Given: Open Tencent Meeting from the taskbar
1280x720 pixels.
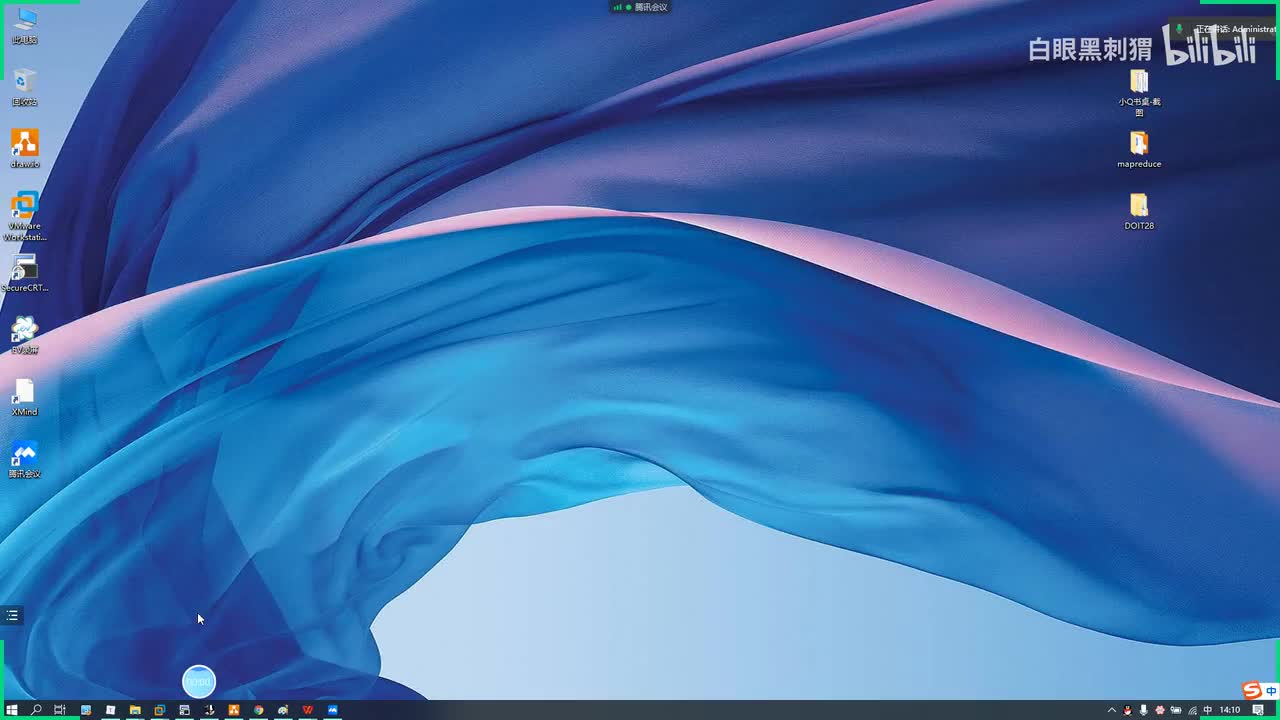Looking at the screenshot, I should [333, 710].
